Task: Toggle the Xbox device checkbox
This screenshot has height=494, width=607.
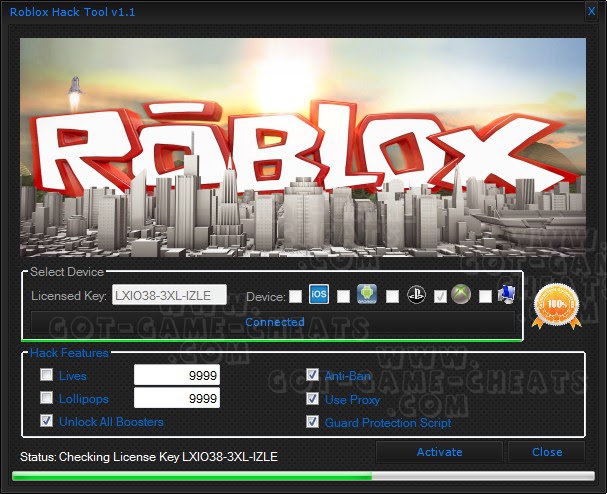Action: coord(440,297)
